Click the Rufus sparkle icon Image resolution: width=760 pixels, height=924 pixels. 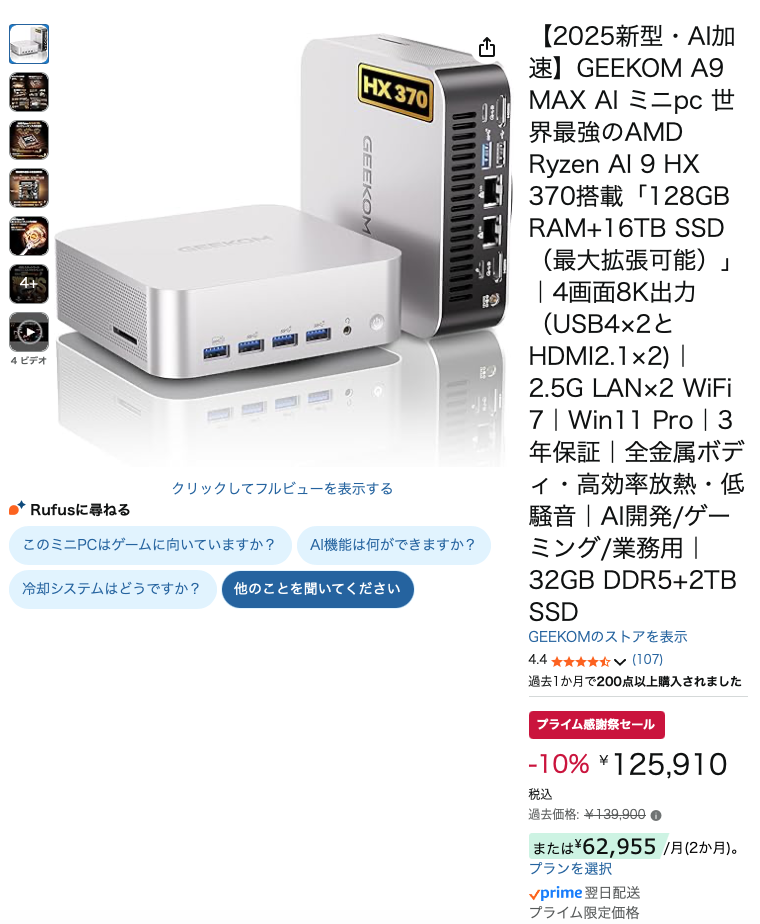click(17, 508)
